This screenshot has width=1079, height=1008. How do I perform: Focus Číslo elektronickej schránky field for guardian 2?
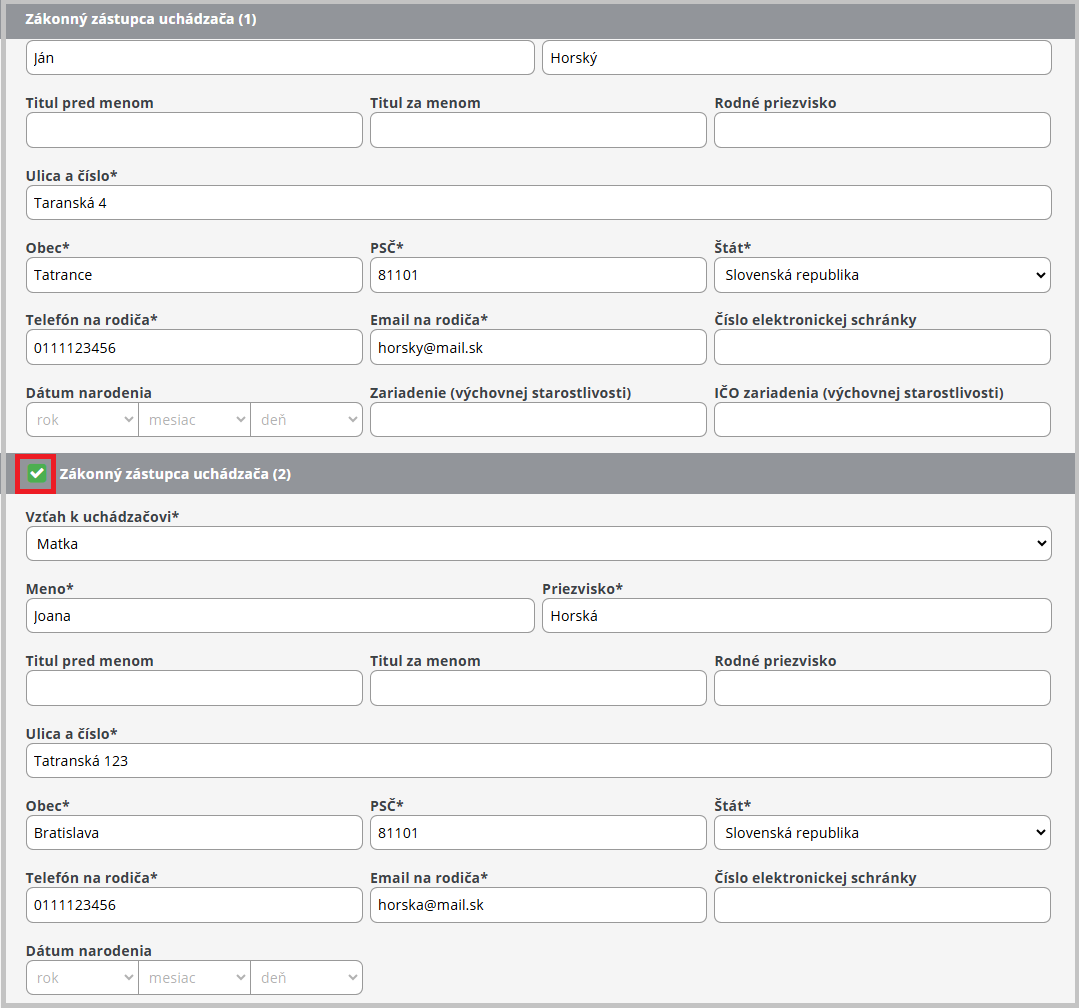(882, 905)
